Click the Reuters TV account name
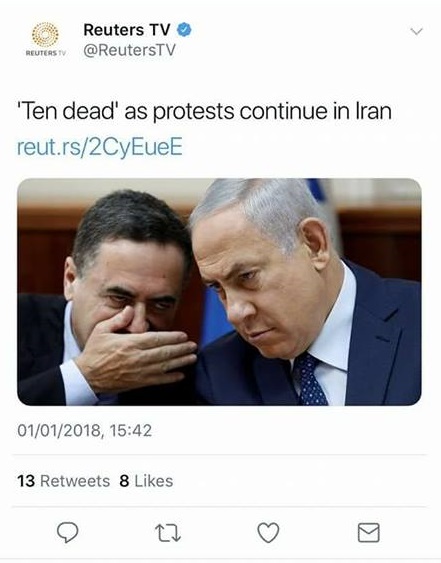The width and height of the screenshot is (441, 563). tap(126, 30)
